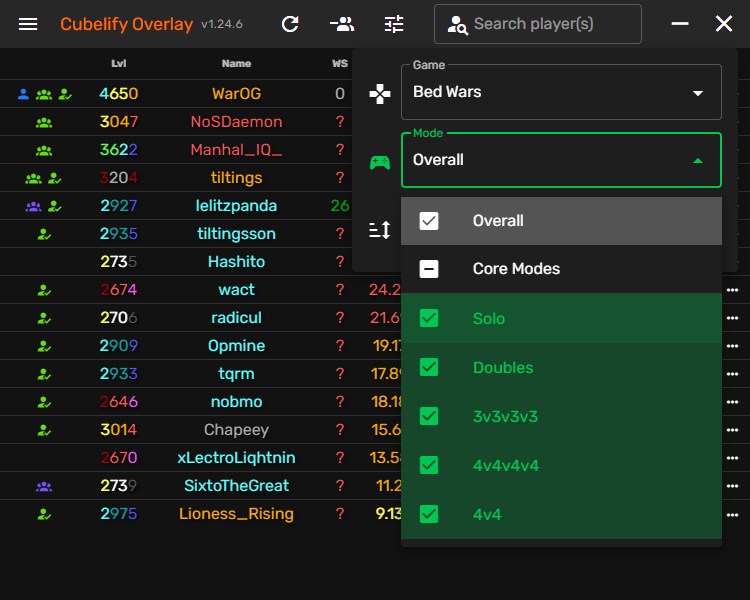
Task: Click the Name column header
Action: [x=236, y=64]
